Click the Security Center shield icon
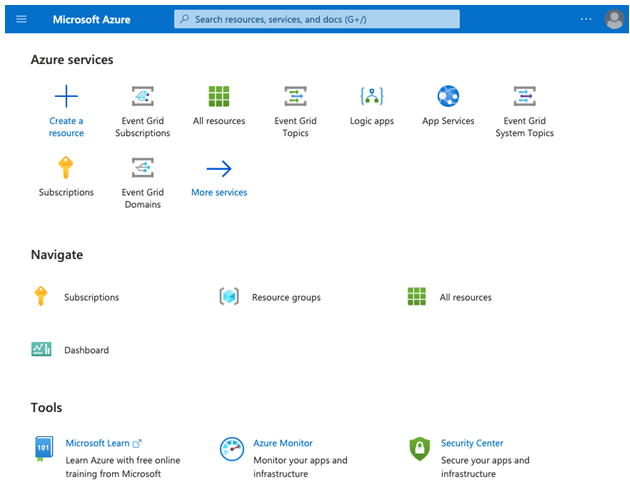Viewport: 630px width, 503px height. pyautogui.click(x=419, y=449)
